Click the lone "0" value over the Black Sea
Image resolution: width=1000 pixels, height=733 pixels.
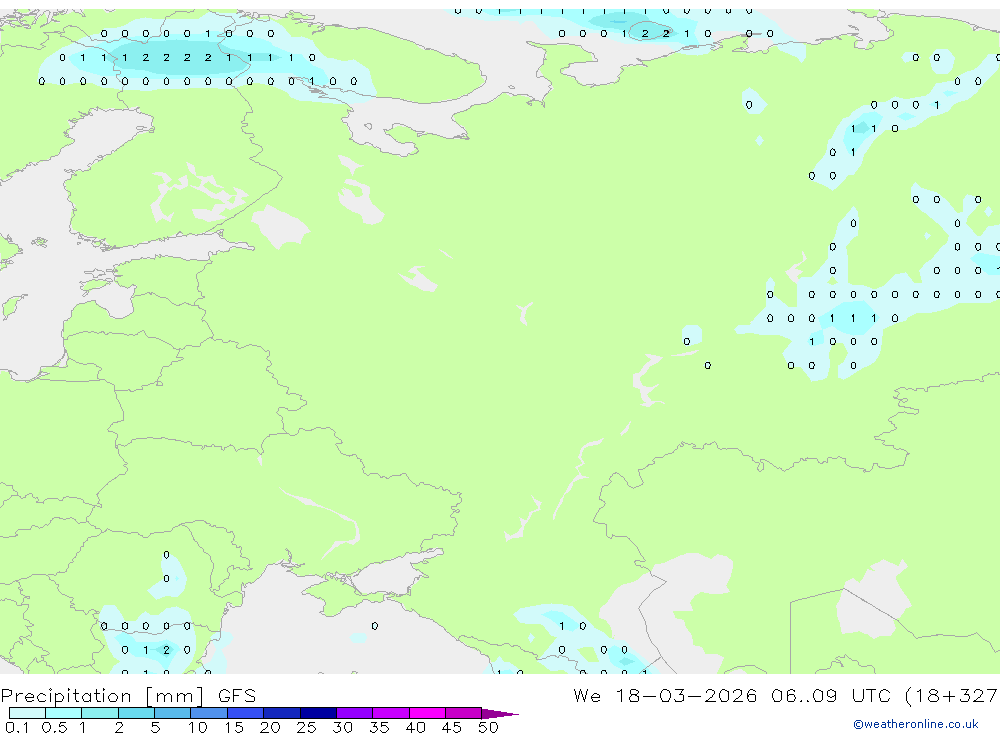pos(374,626)
